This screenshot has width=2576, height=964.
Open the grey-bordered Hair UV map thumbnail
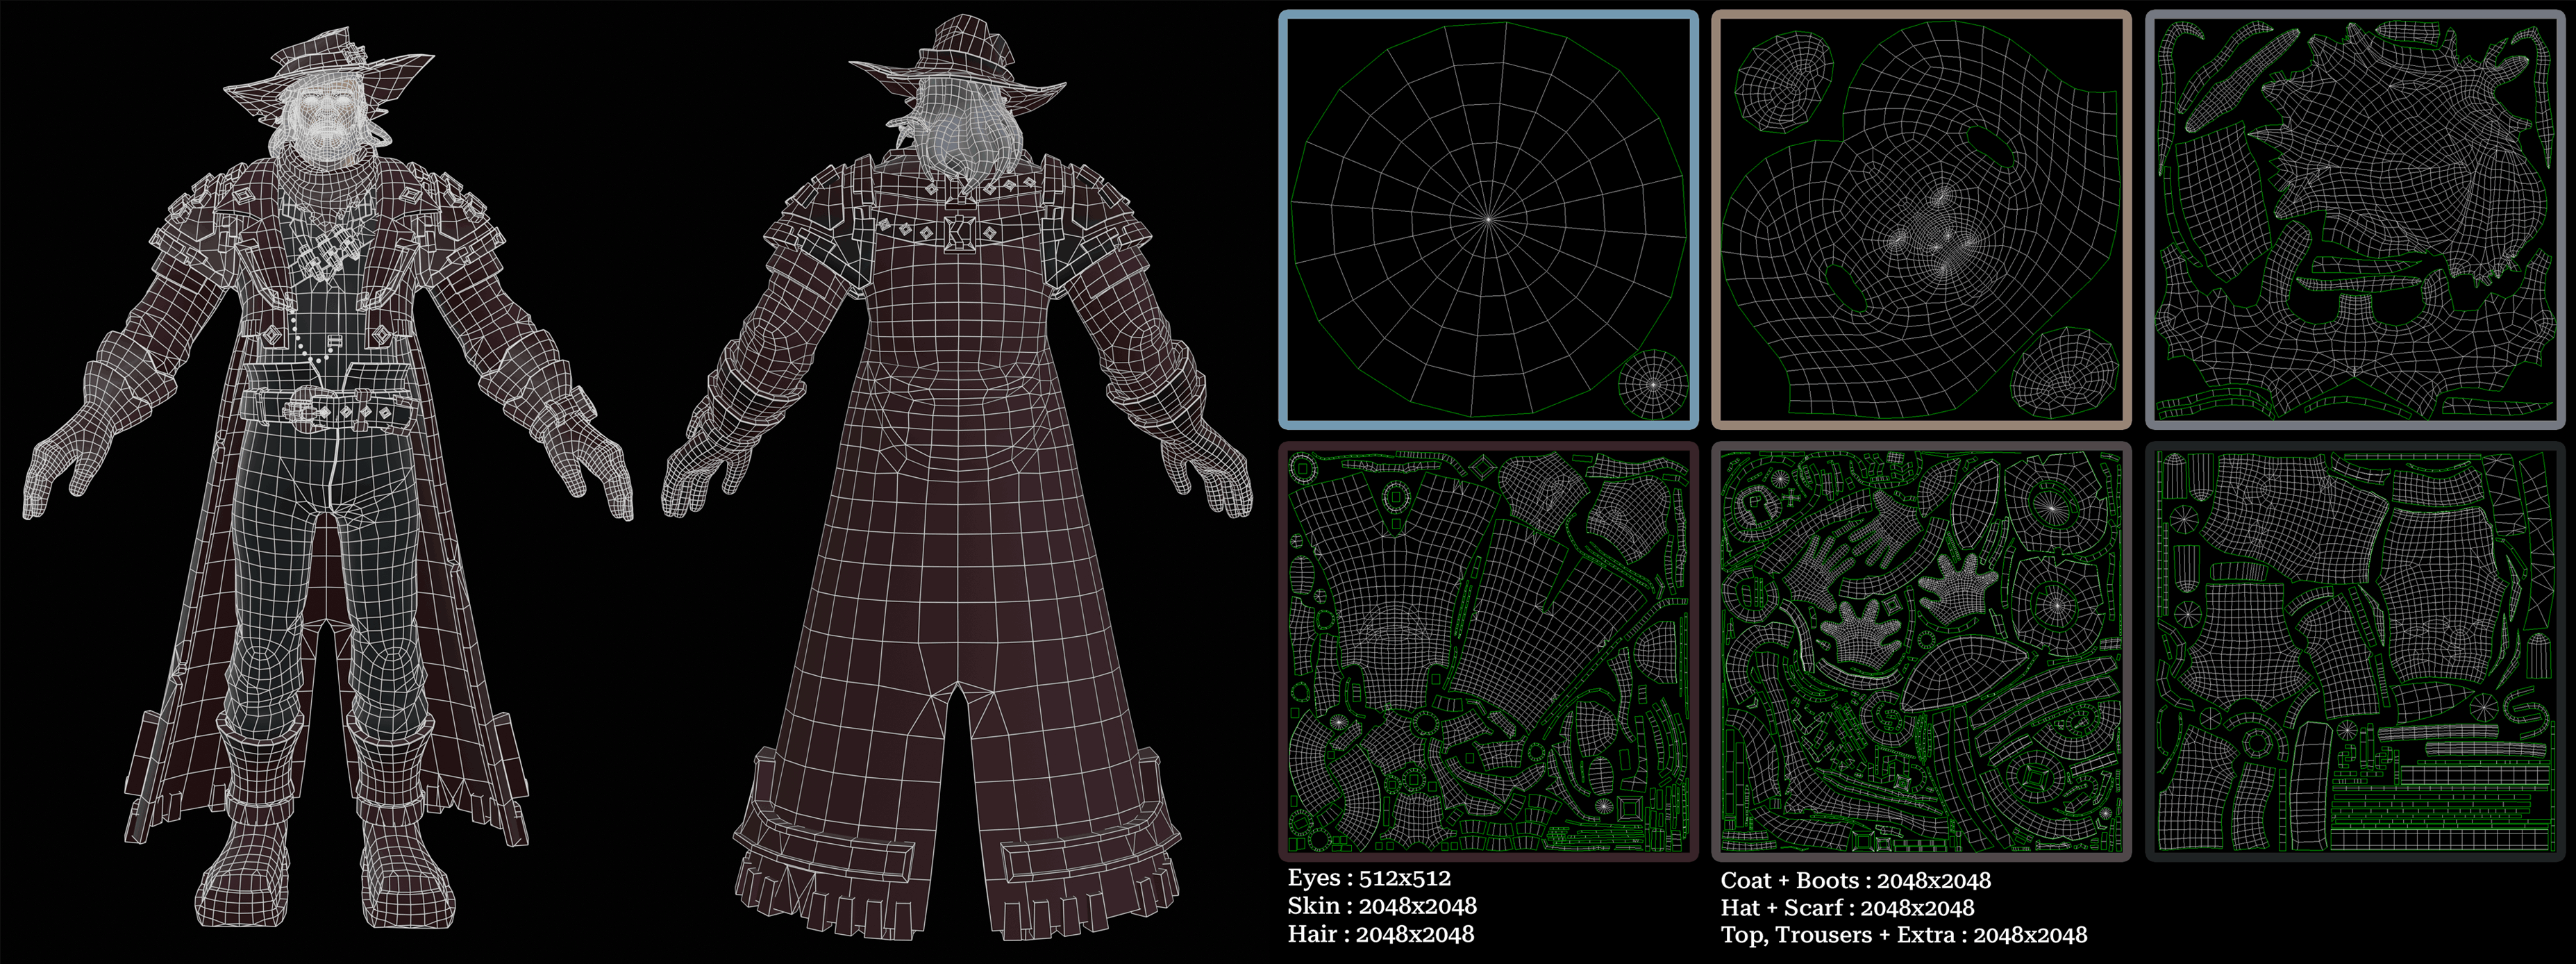pyautogui.click(x=2354, y=219)
